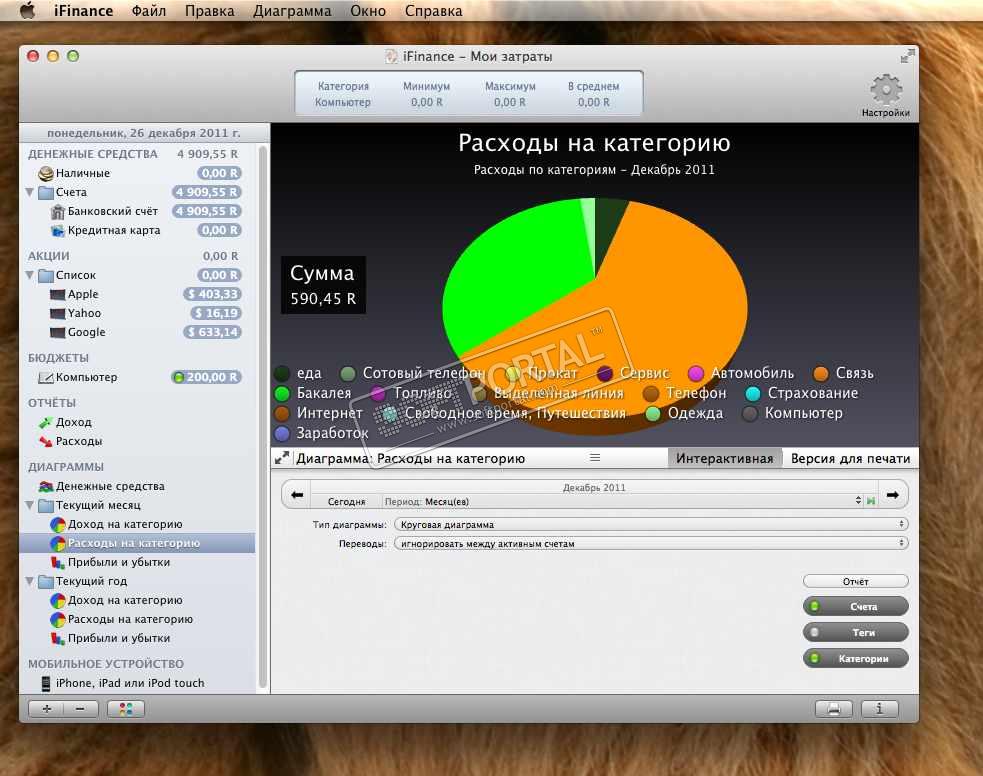Click the Банковский счёт bank icon
This screenshot has height=776, width=983.
click(58, 212)
